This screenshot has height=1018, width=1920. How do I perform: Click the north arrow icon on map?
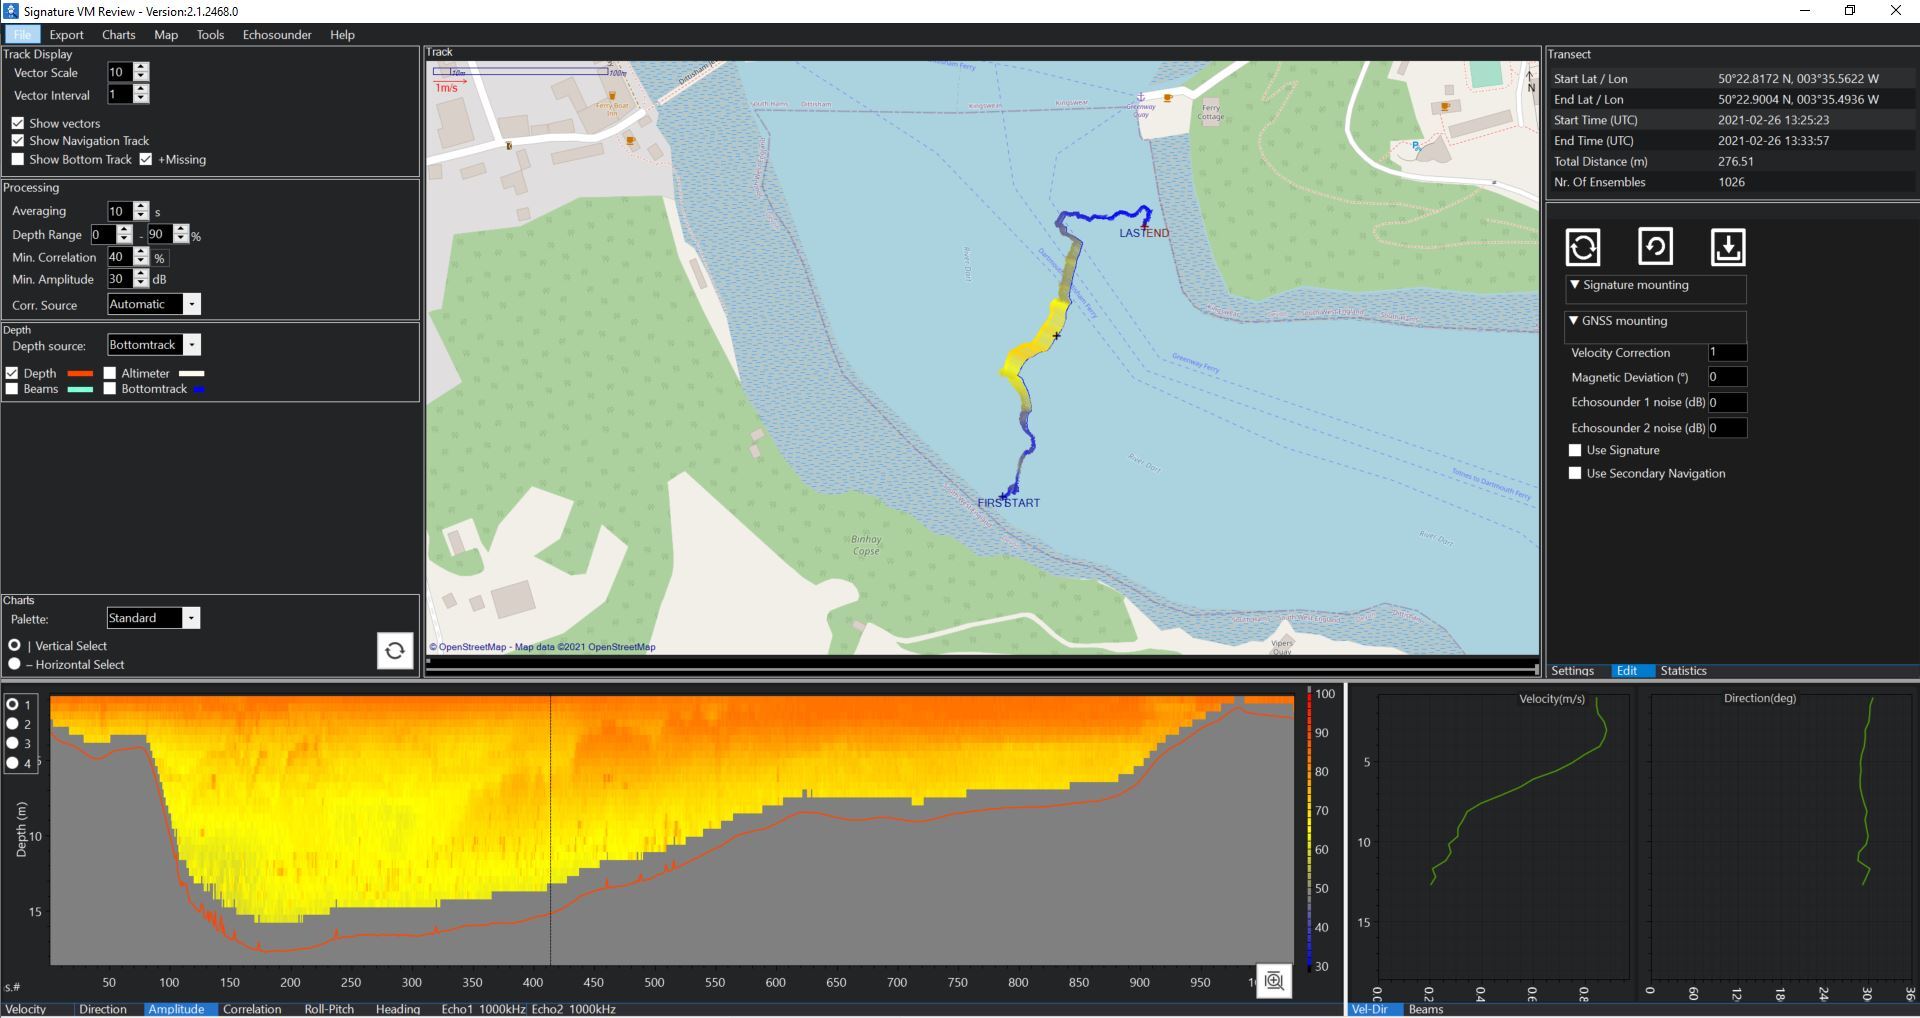1528,80
